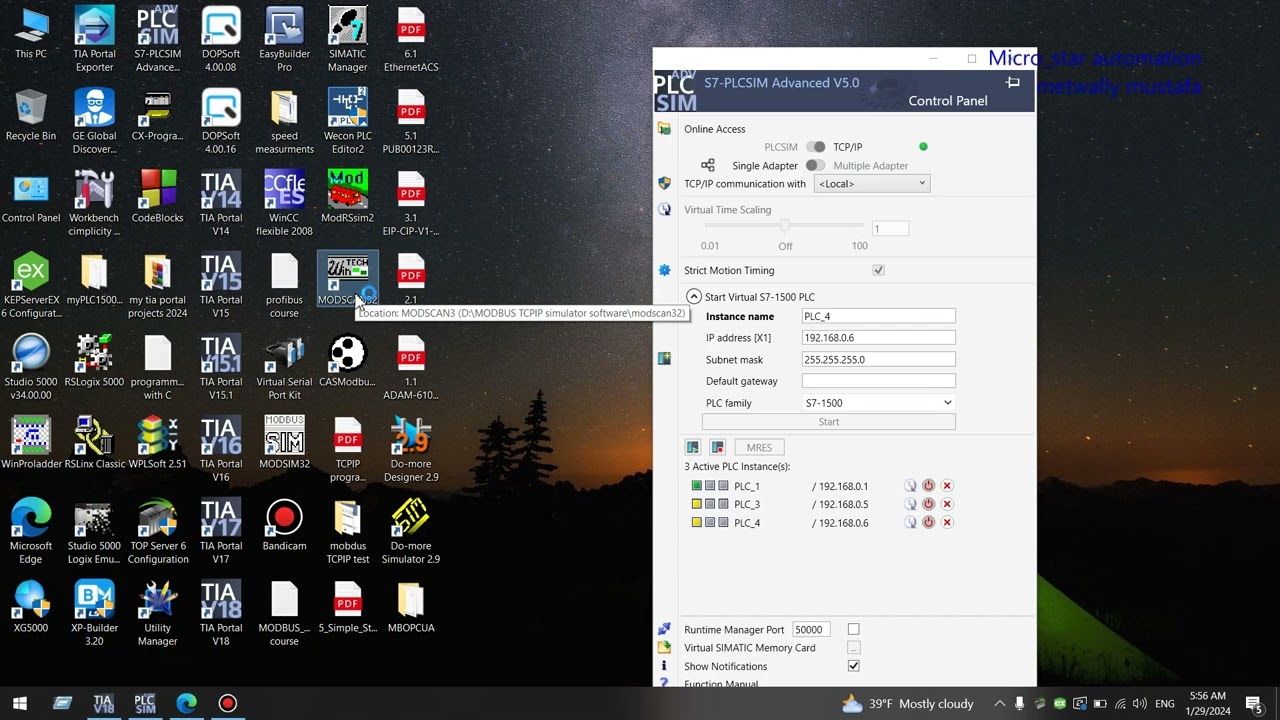The image size is (1280, 720).
Task: Open CASModbus desktop icon
Action: click(x=347, y=361)
